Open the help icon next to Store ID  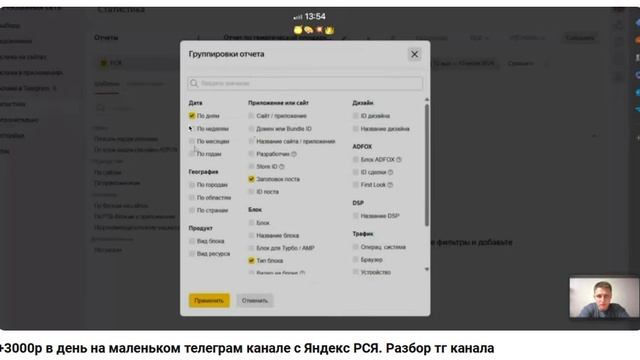(282, 167)
